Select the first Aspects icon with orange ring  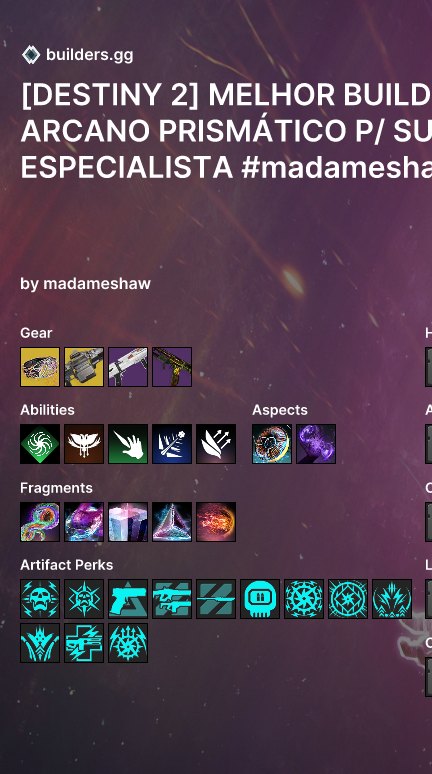point(272,444)
